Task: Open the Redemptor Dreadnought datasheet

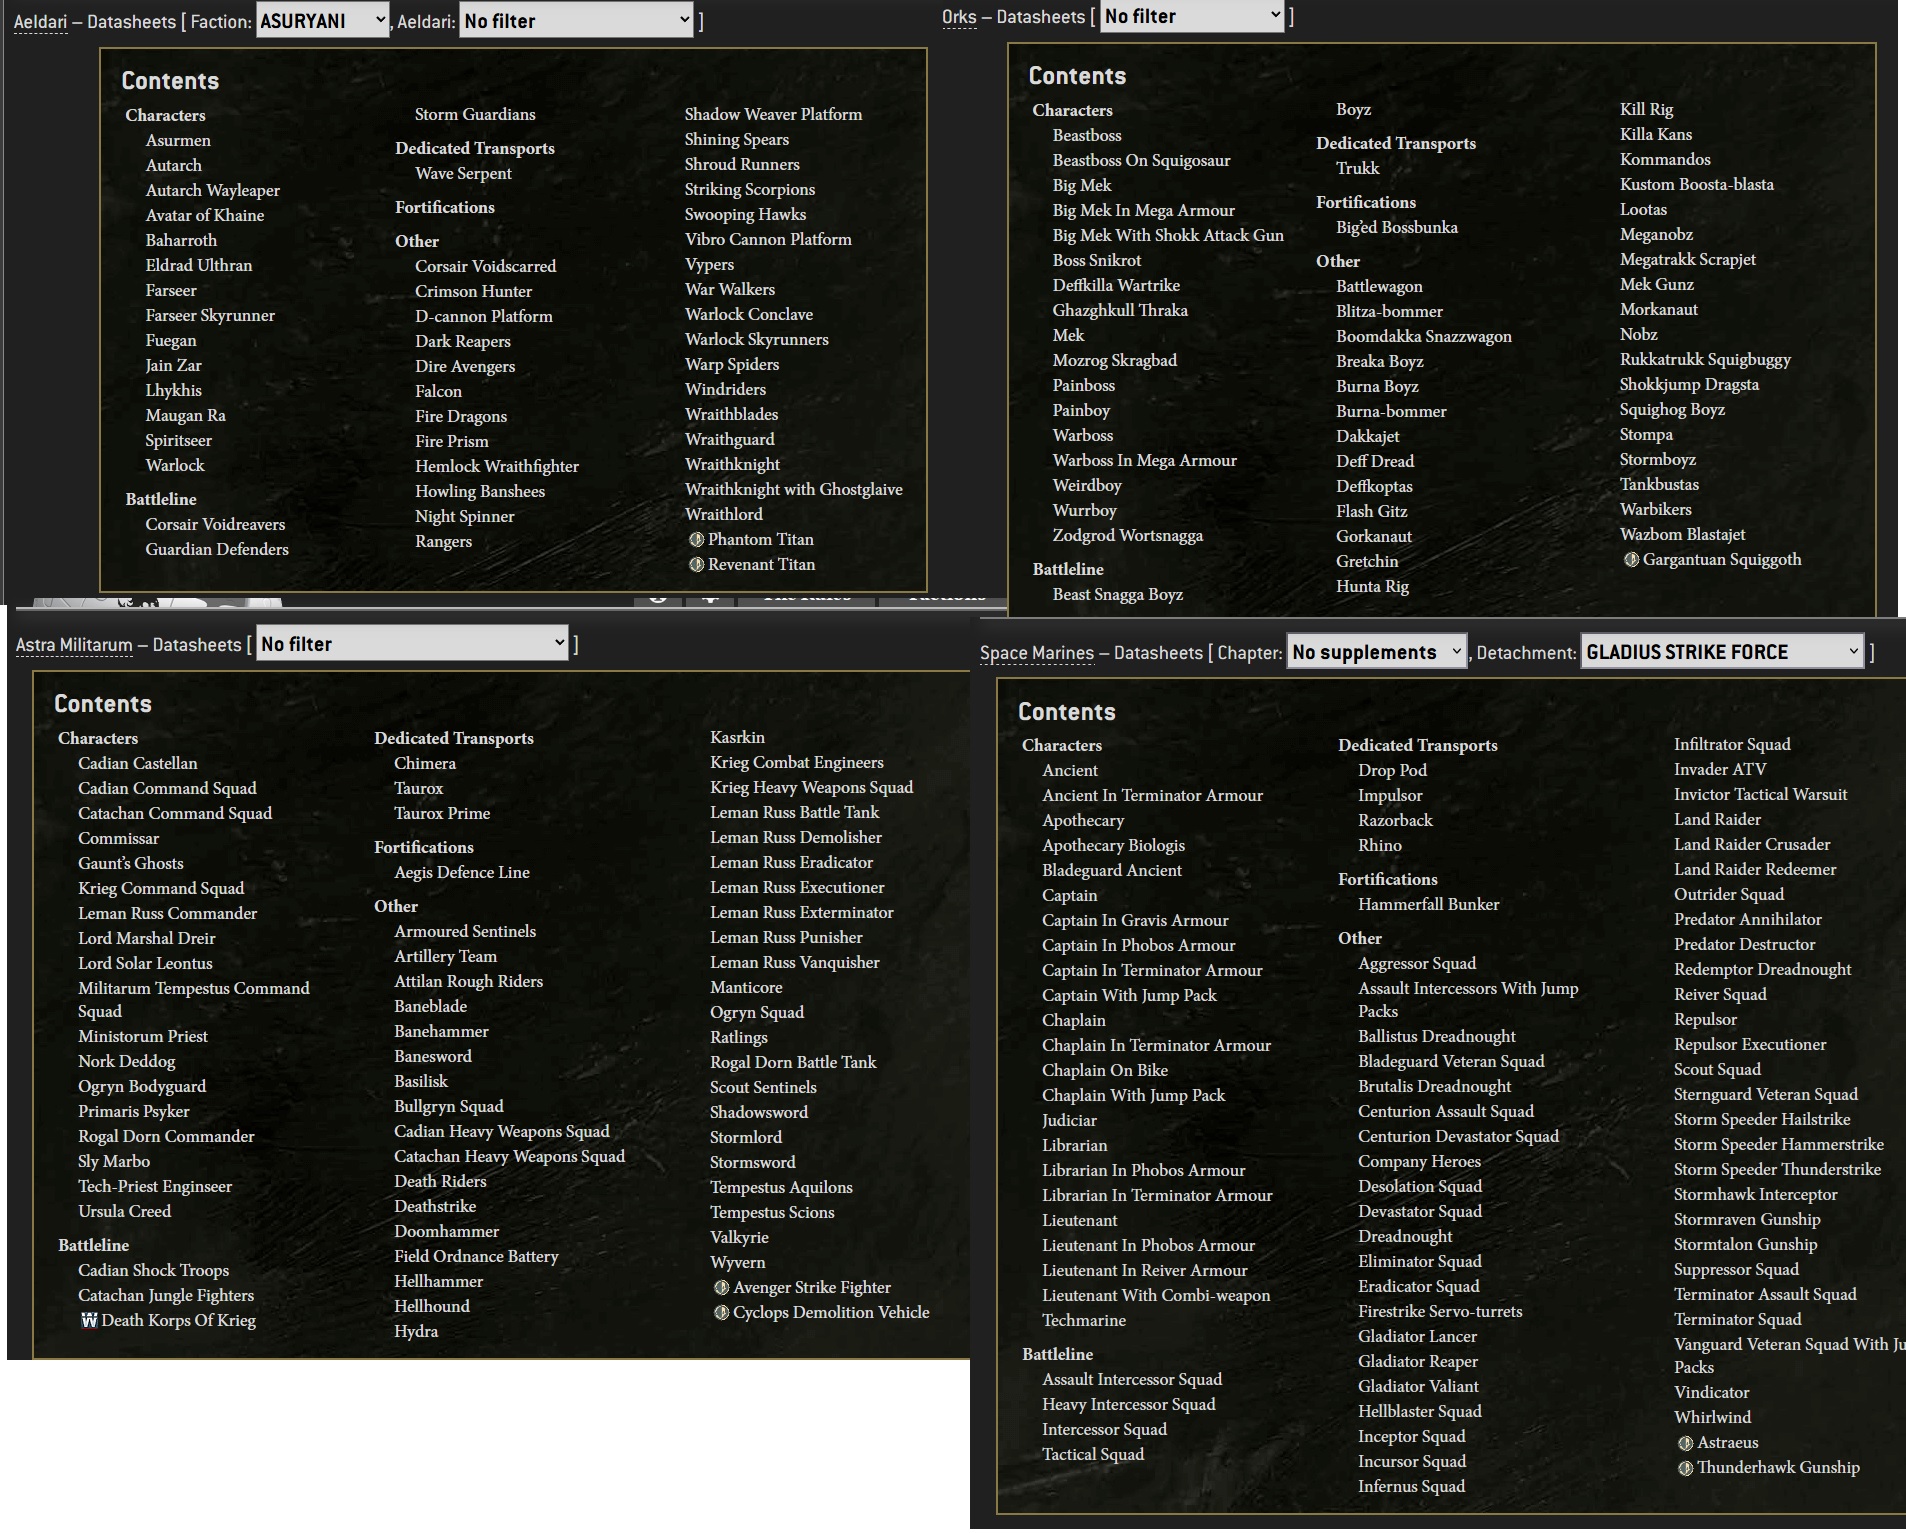Action: coord(1762,969)
